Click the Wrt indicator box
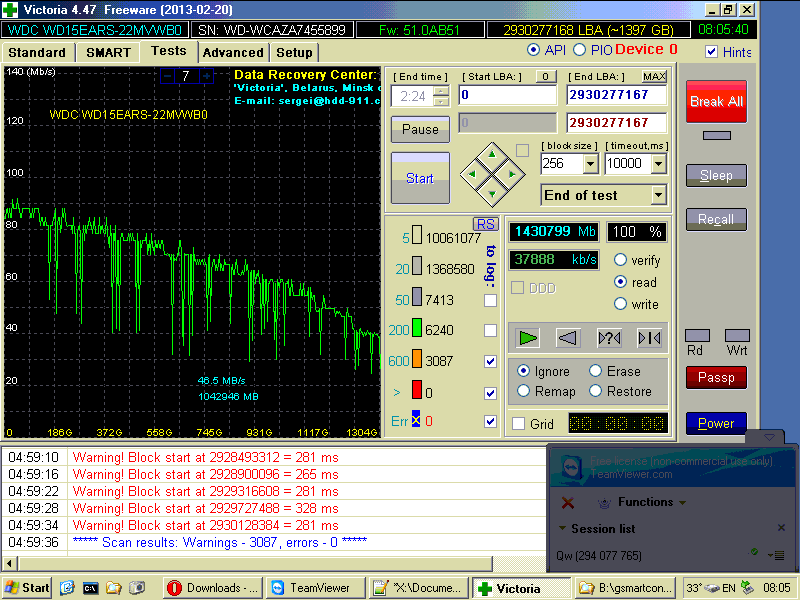This screenshot has width=800, height=600. (737, 335)
